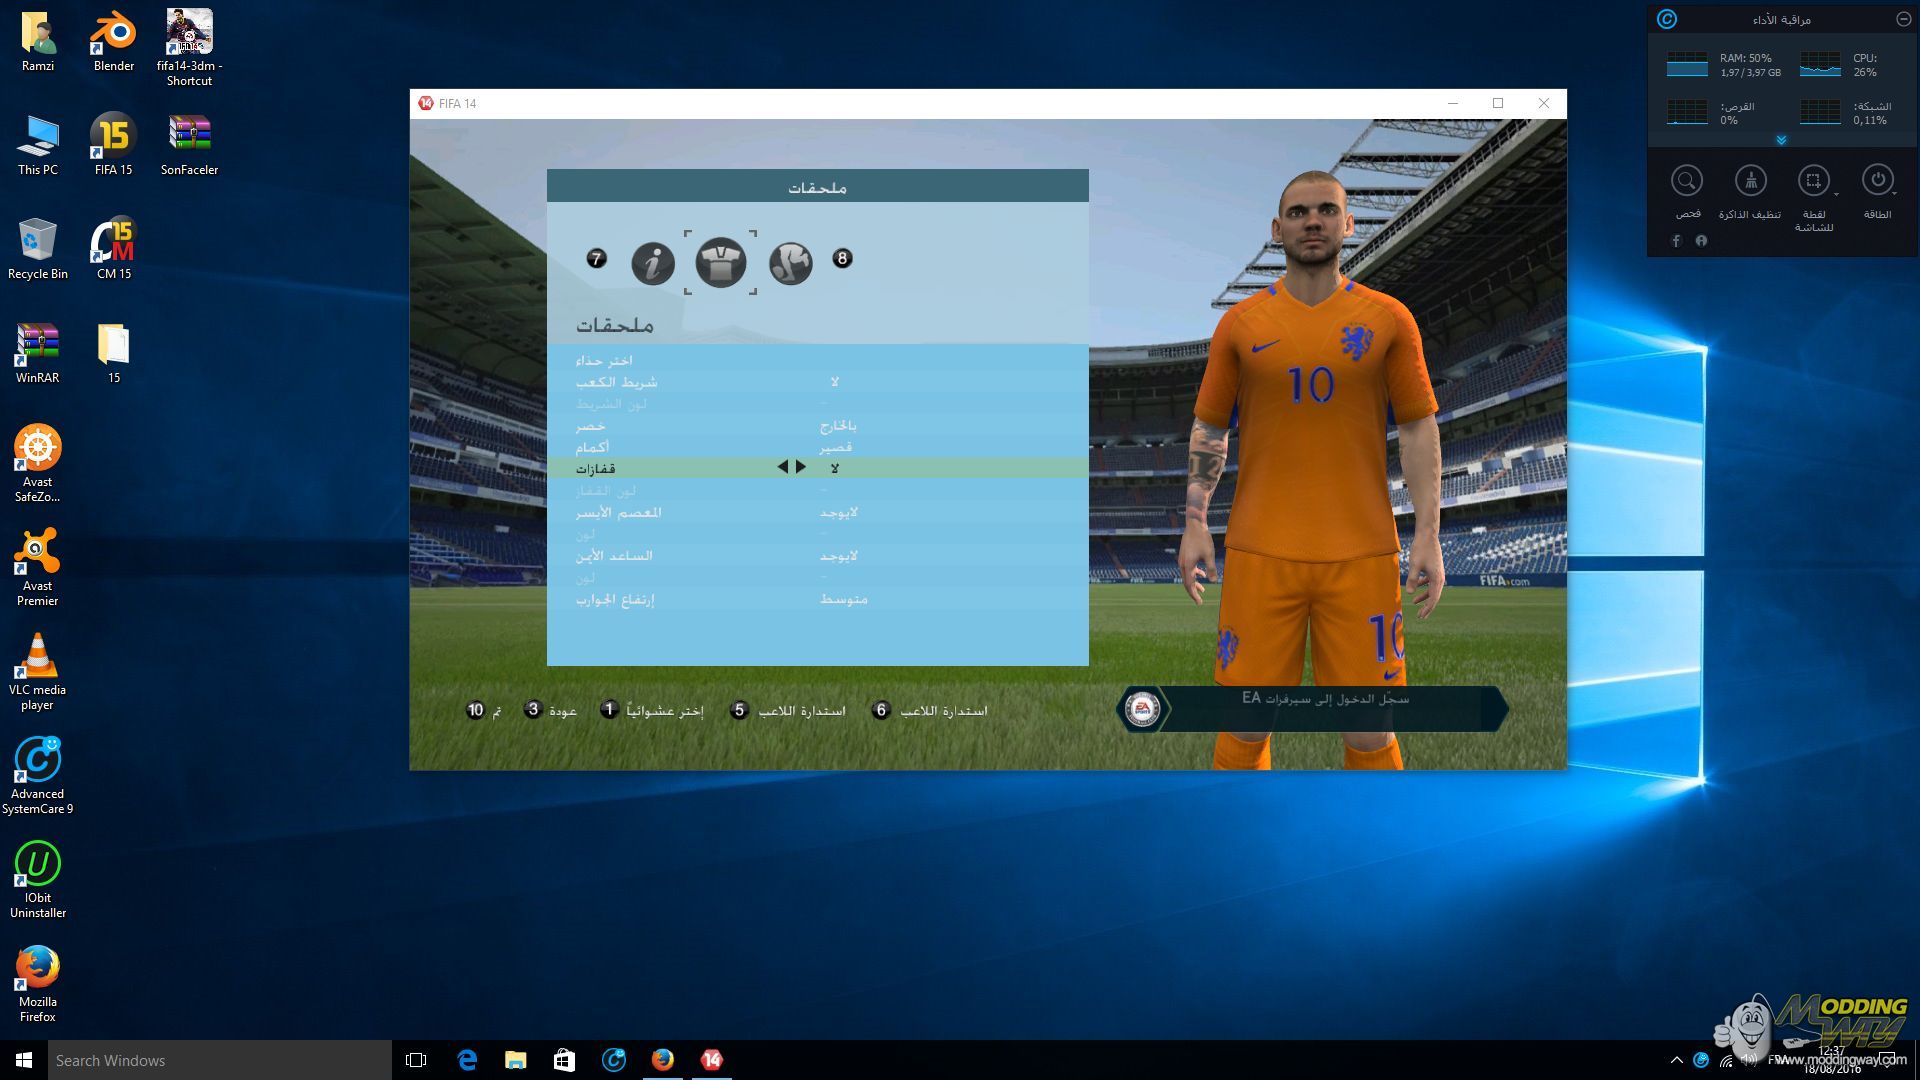Click in the Search Windows box
Viewport: 1920px width, 1080px height.
tap(220, 1060)
